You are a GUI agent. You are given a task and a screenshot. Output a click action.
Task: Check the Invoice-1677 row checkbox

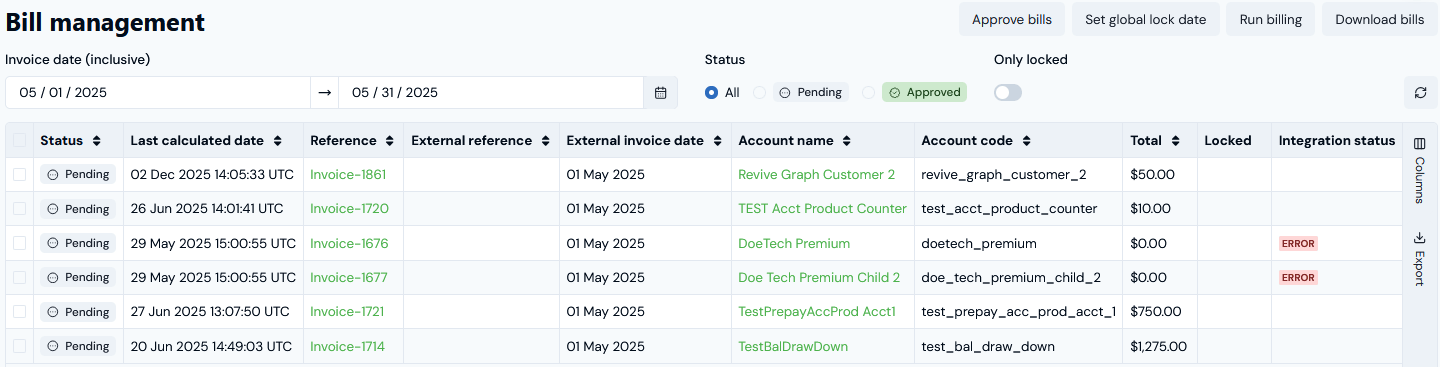point(20,277)
